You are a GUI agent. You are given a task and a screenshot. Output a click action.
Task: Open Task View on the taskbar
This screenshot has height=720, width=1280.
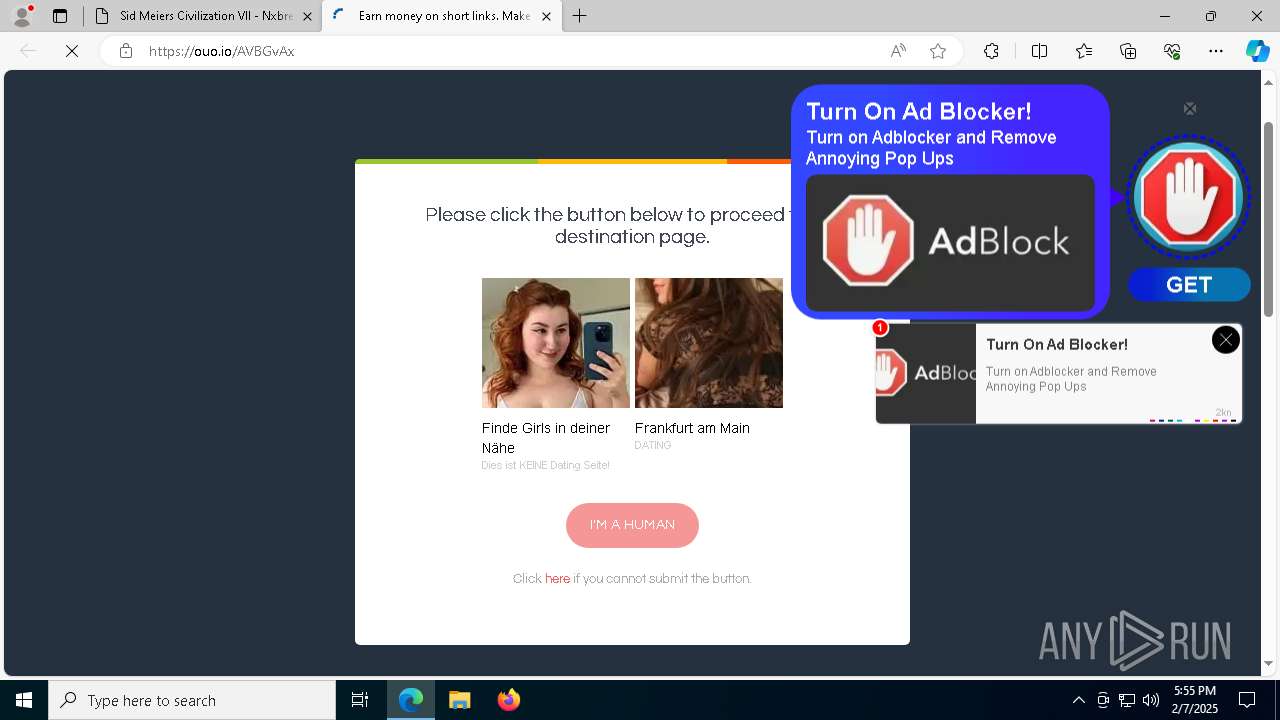360,700
